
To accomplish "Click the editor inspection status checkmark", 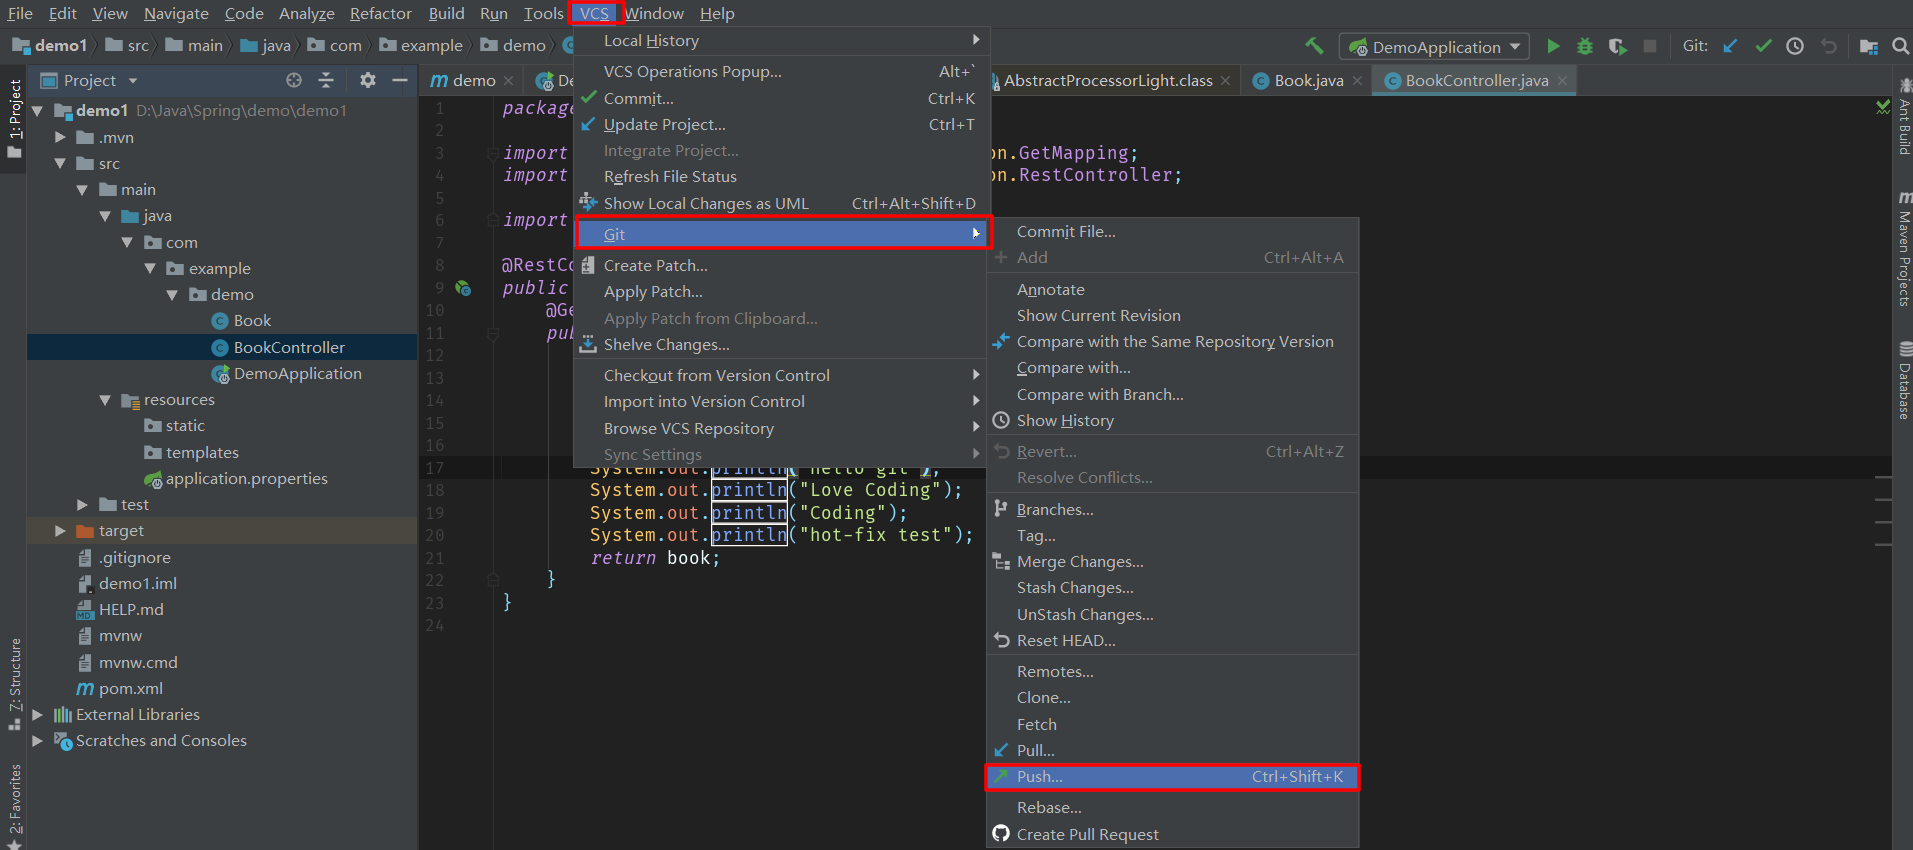I will coord(1883,107).
